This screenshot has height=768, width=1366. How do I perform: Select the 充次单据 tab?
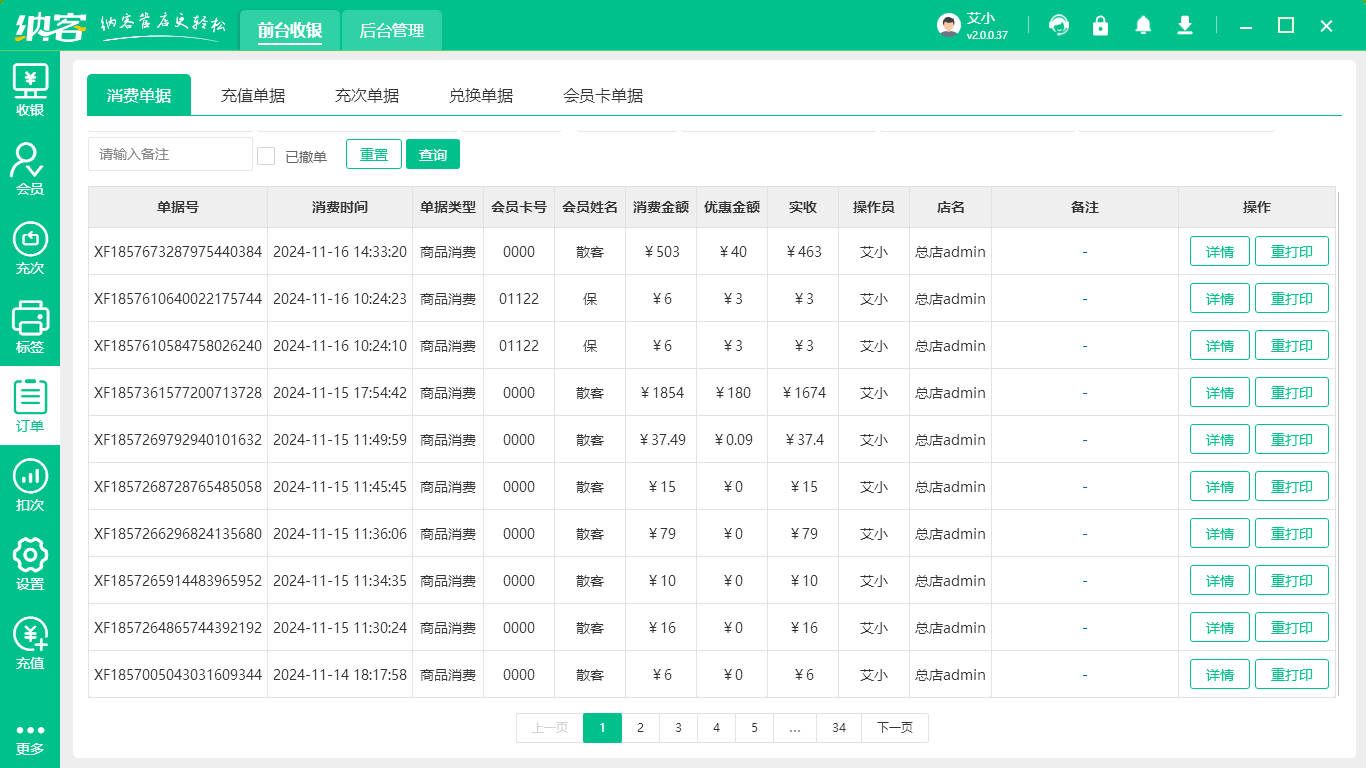coord(367,95)
